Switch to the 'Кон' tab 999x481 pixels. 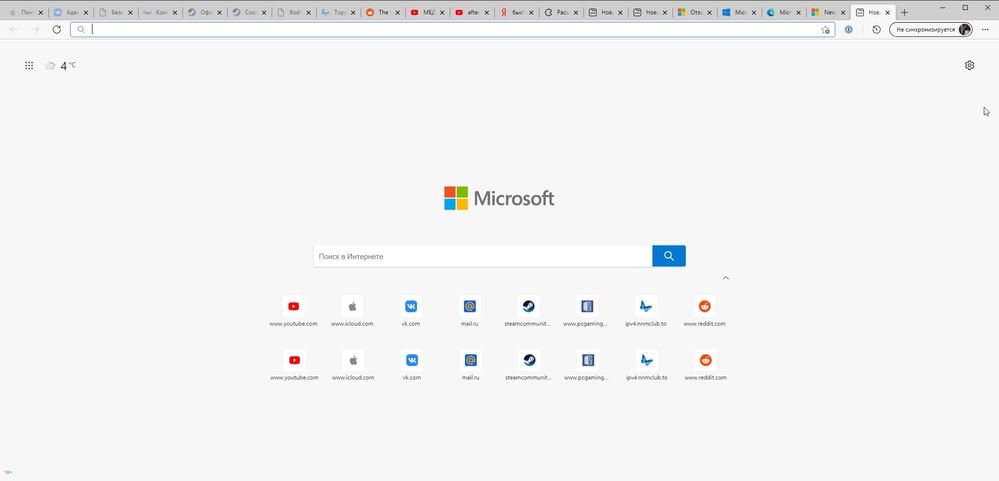pyautogui.click(x=158, y=12)
